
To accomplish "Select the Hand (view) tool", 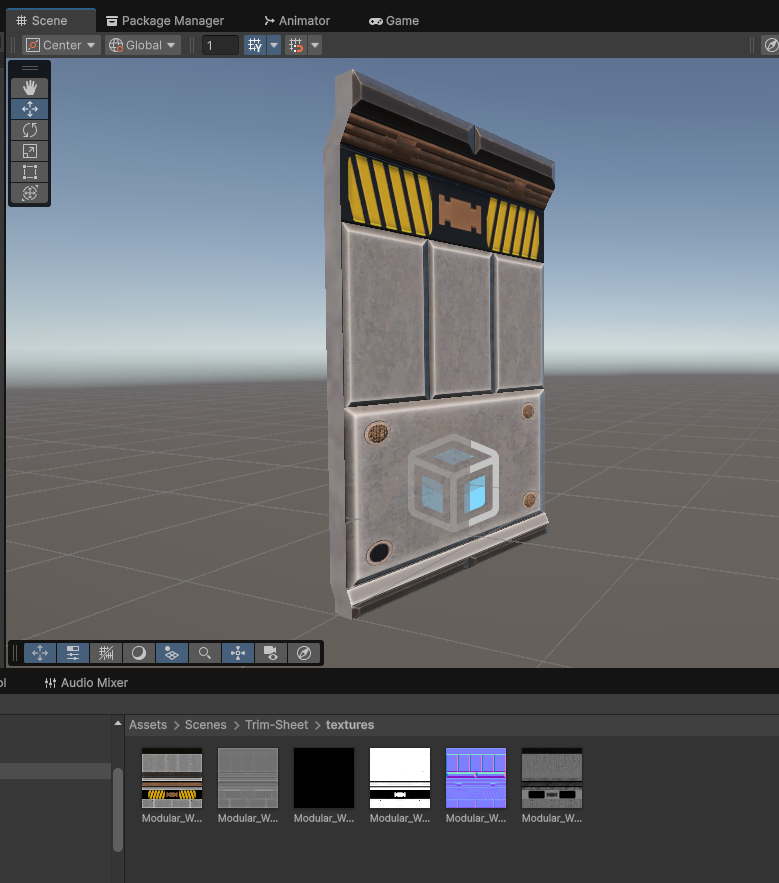I will (30, 88).
